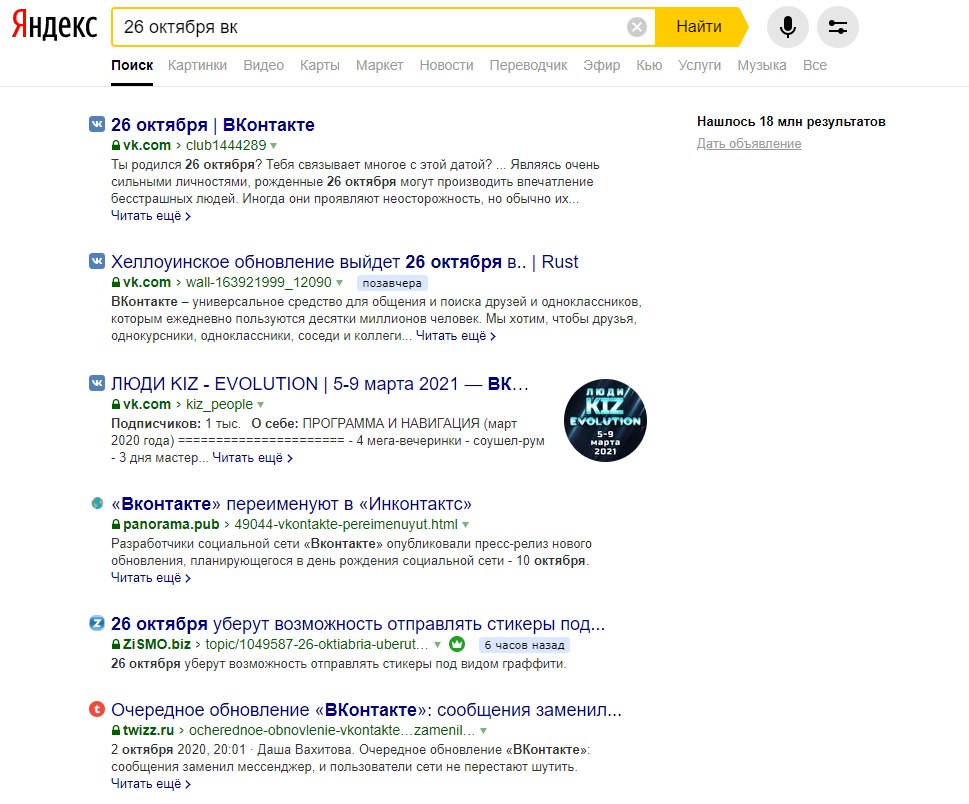Open 'ЛЮДИ KIZ - EVOLUTION' result title
The height and width of the screenshot is (804, 969).
[x=320, y=384]
